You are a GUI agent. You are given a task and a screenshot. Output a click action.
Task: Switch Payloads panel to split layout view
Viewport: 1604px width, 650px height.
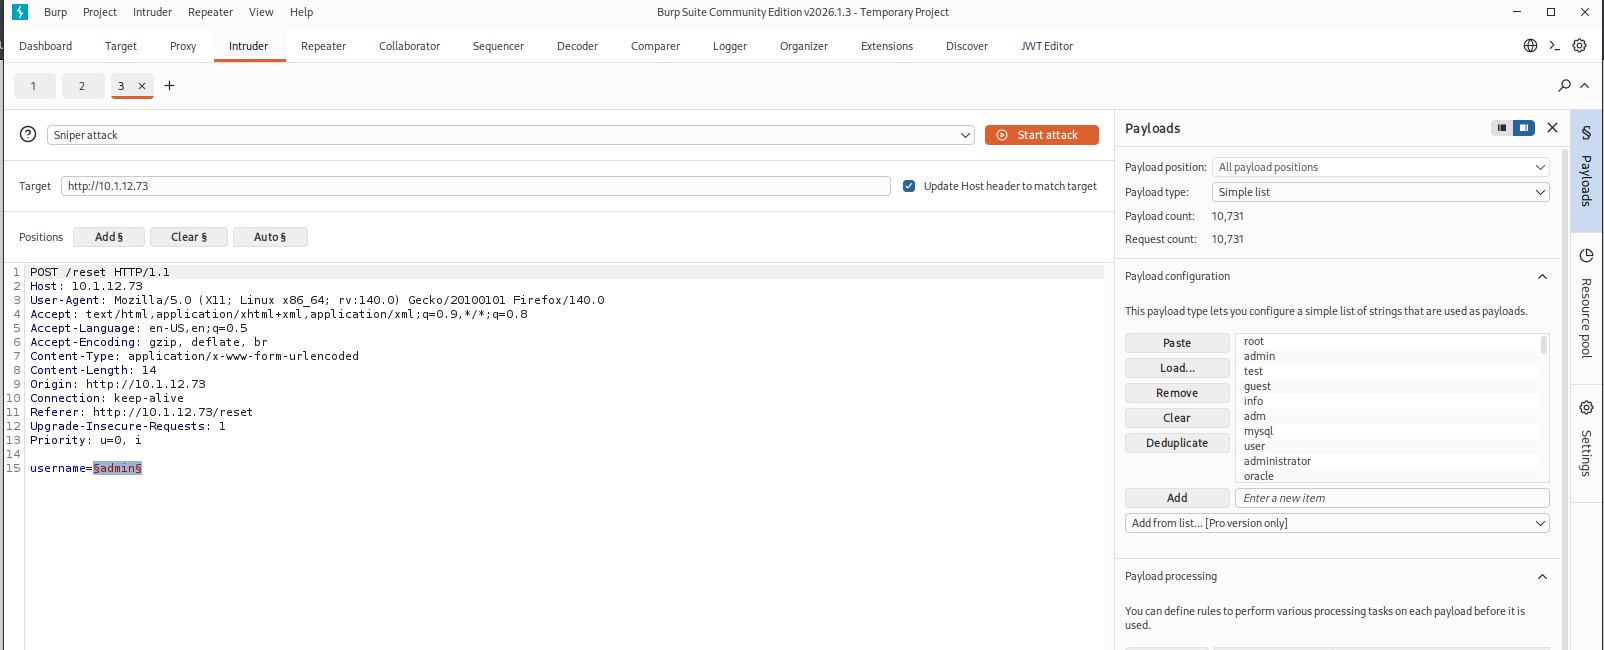tap(1523, 128)
